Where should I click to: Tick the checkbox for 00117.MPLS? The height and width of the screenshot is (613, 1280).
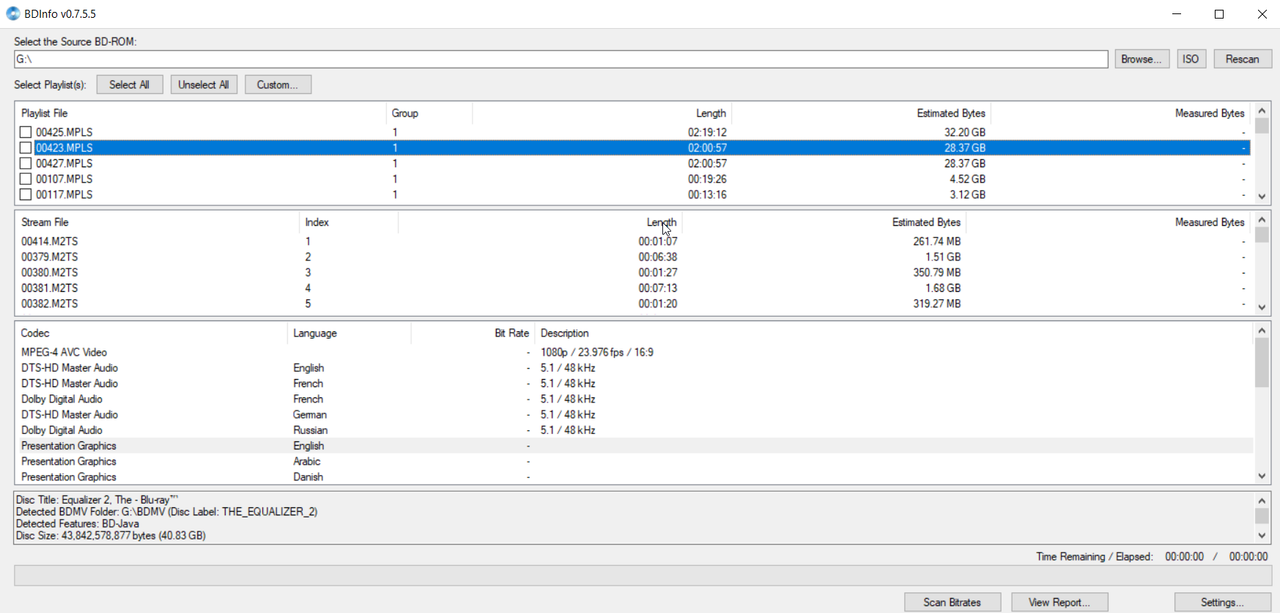26,195
